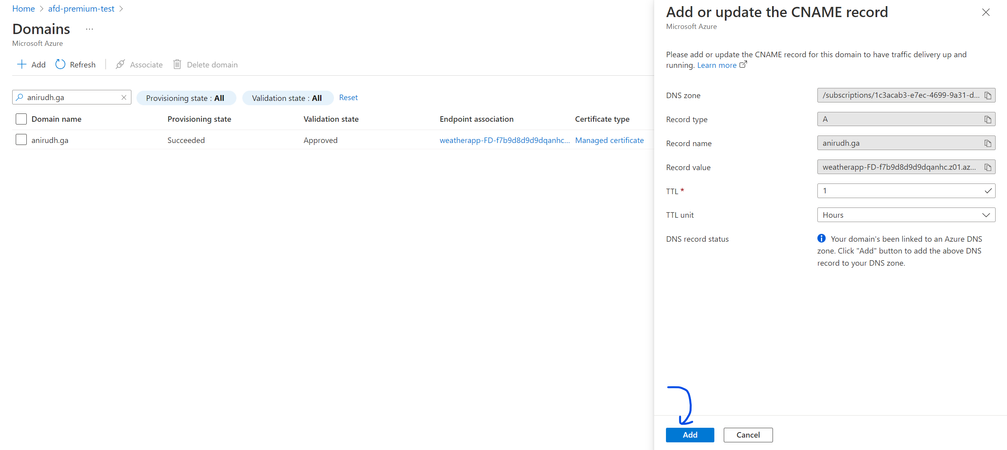This screenshot has height=450, width=1007.
Task: Copy the Record value field
Action: [988, 168]
